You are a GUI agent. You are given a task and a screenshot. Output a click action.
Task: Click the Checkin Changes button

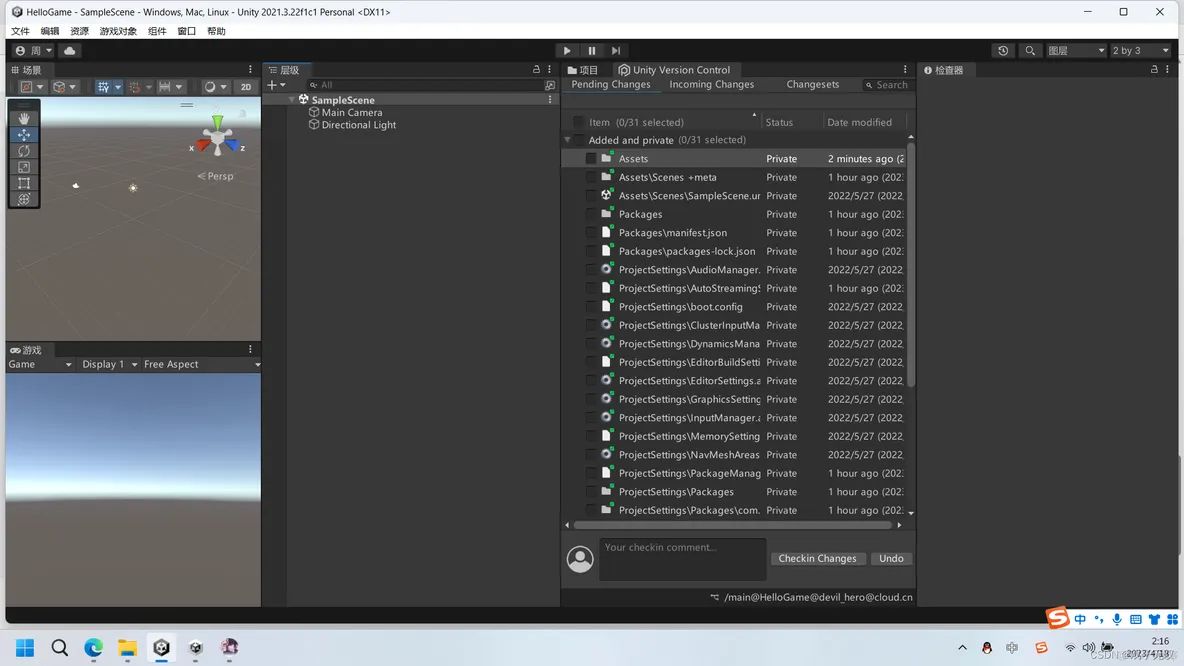coord(817,559)
